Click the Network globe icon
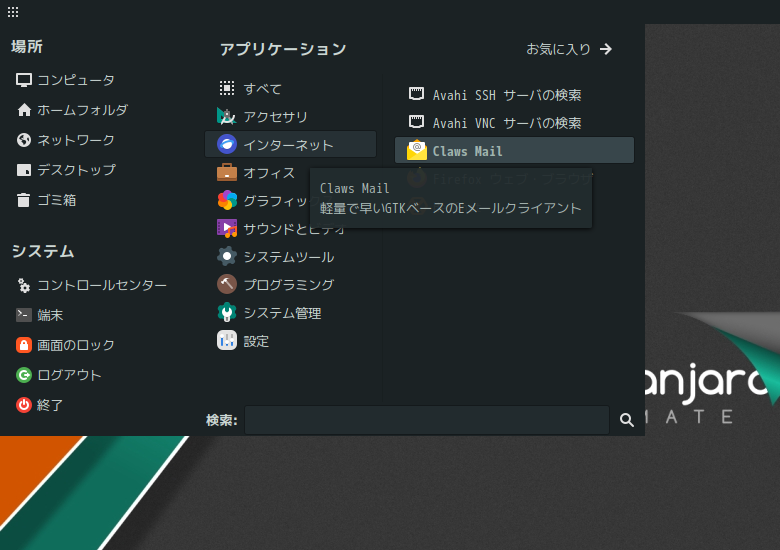The width and height of the screenshot is (780, 550). (24, 140)
